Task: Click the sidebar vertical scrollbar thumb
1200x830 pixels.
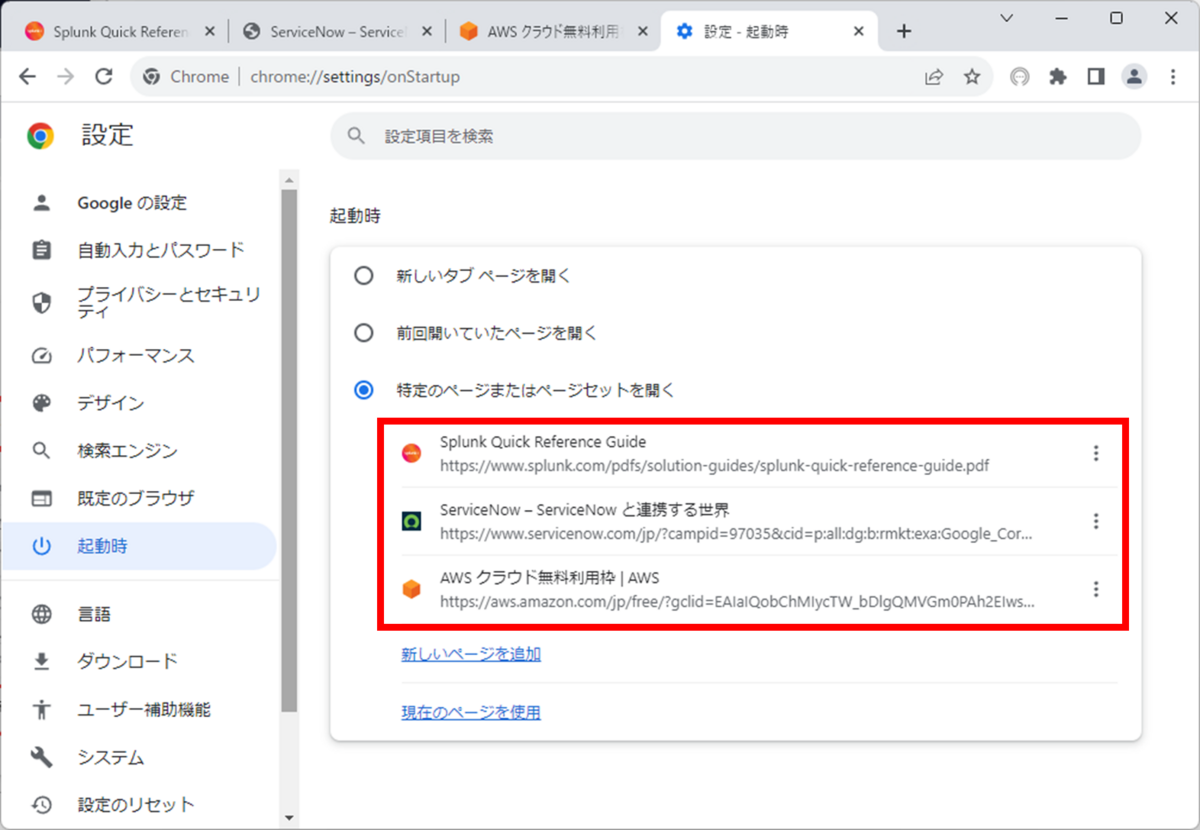Action: coord(290,450)
